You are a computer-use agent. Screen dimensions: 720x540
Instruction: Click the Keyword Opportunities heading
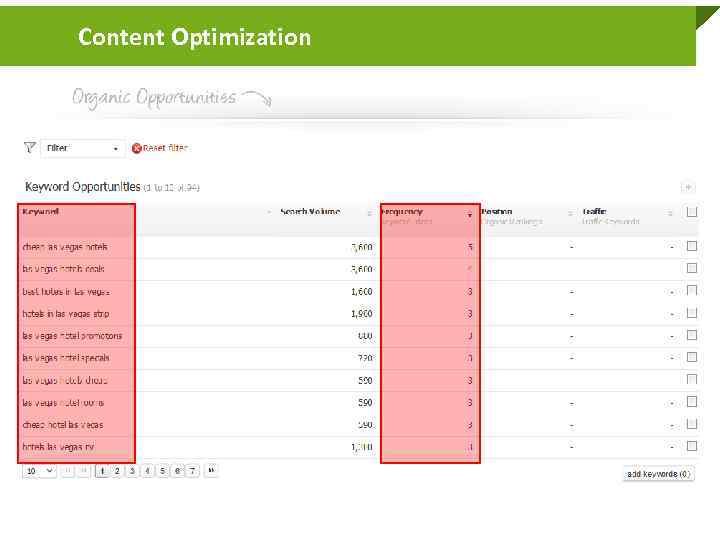[x=83, y=187]
